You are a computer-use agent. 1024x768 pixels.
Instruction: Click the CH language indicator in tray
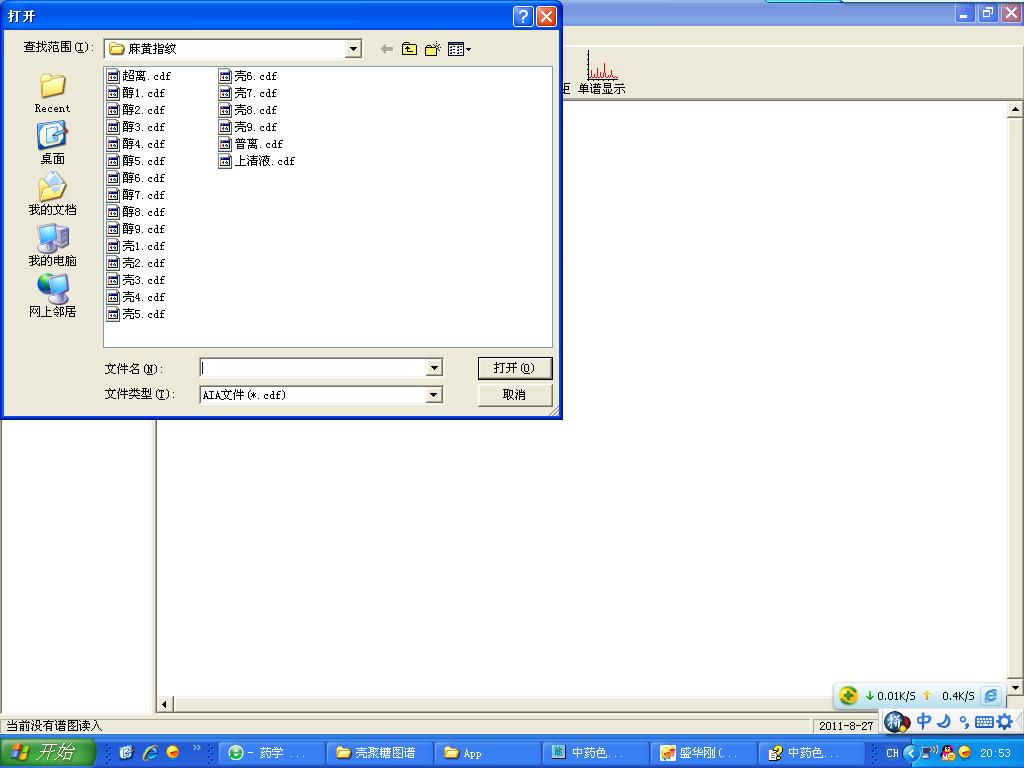tap(891, 753)
